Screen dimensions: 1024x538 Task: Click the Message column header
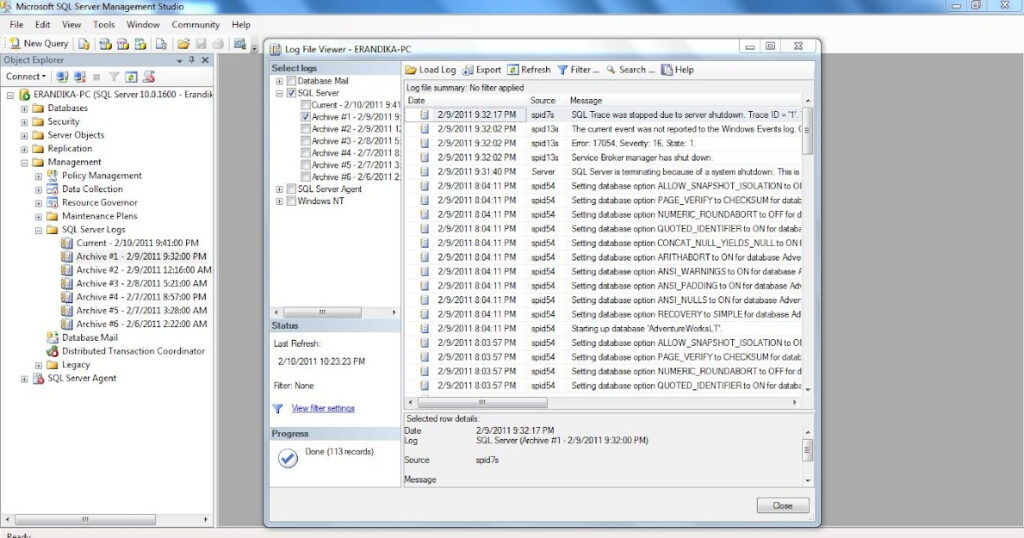(684, 101)
